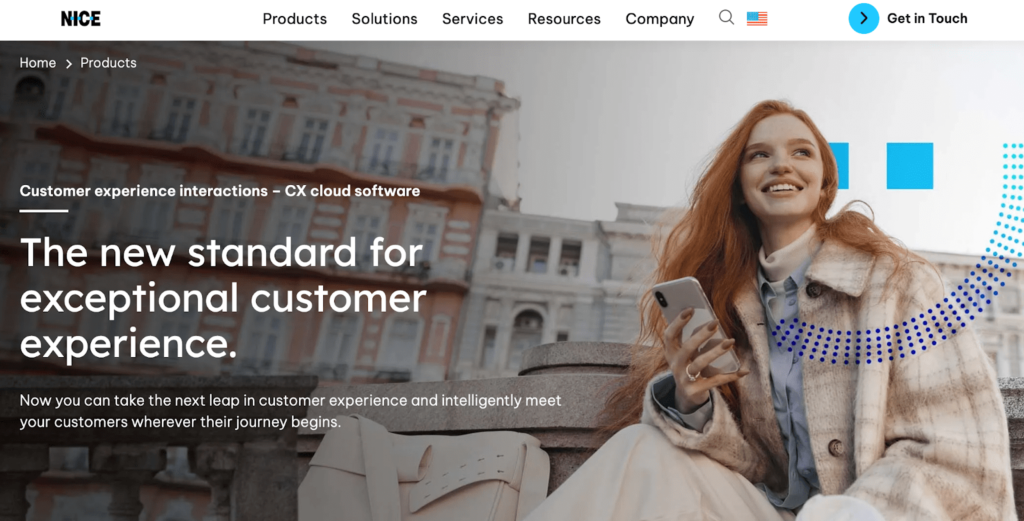Select the Products breadcrumb

(108, 63)
